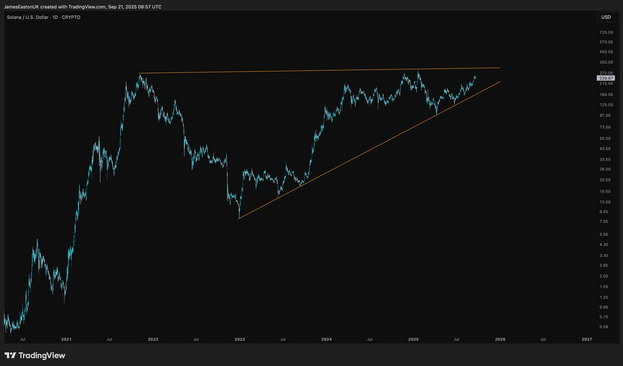Click the 160.00 price level on axis
Image resolution: width=623 pixels, height=366 pixels.
[606, 95]
